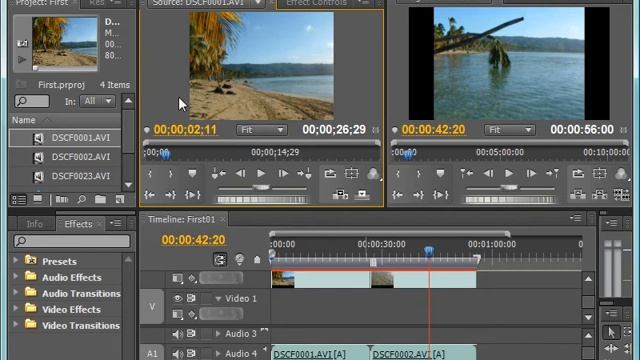Play the Source monitor clip
Screen dimensions: 640x360
tap(261, 173)
